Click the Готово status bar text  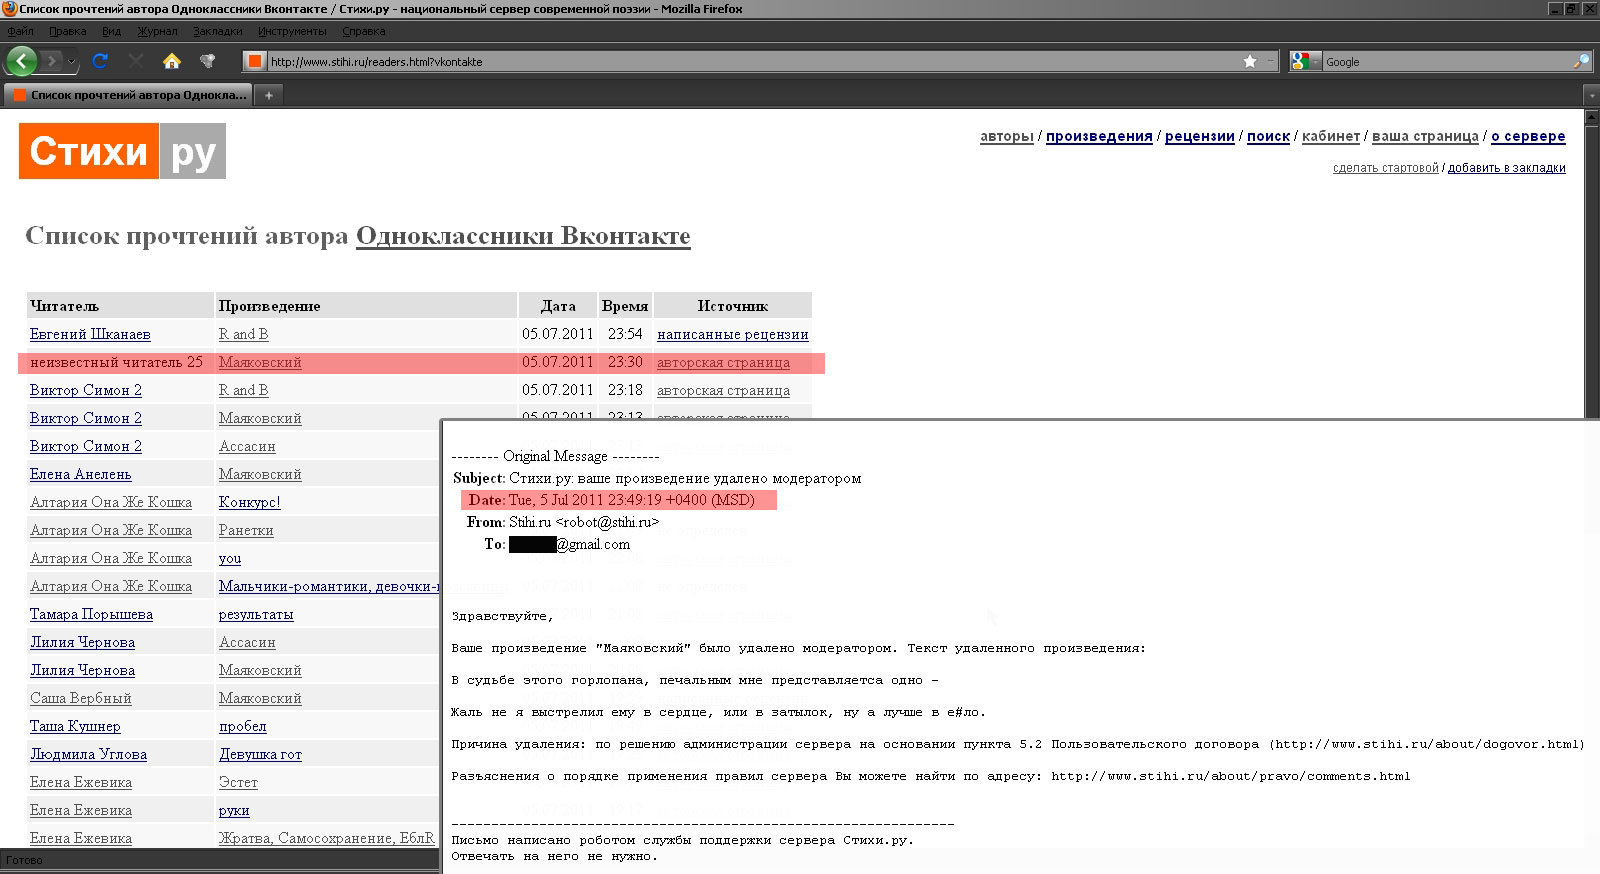click(x=24, y=860)
